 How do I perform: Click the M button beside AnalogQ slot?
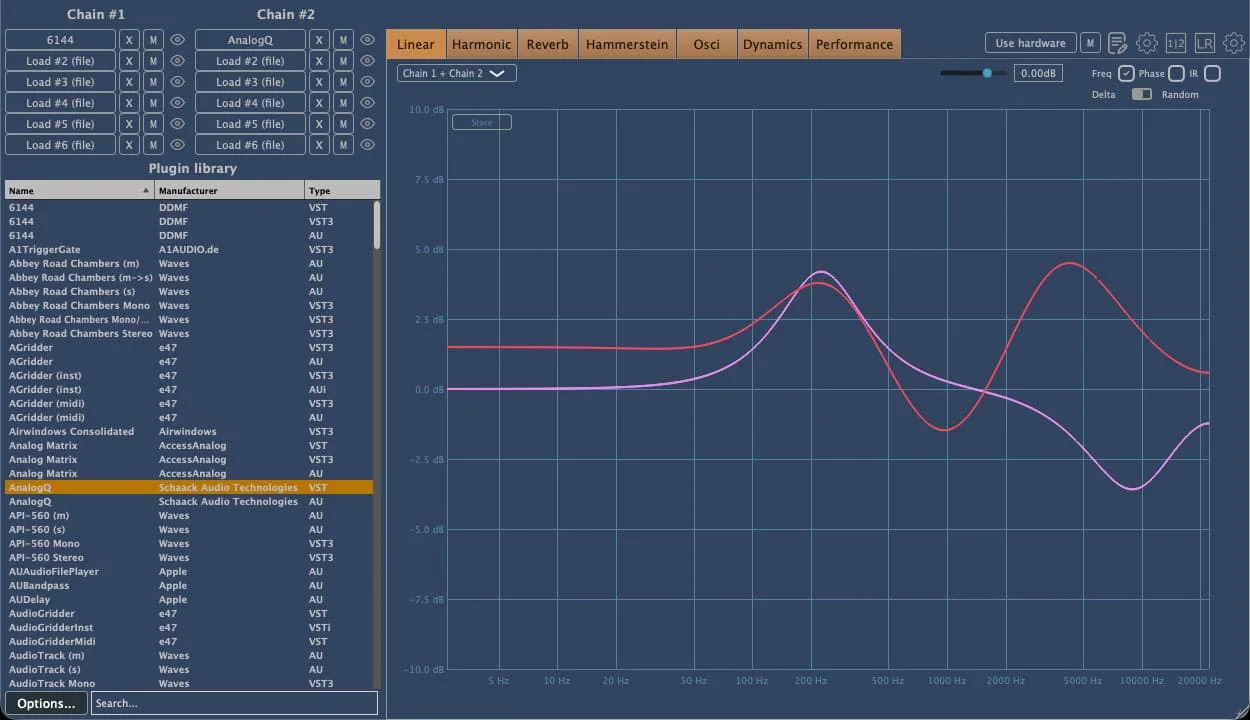(343, 40)
